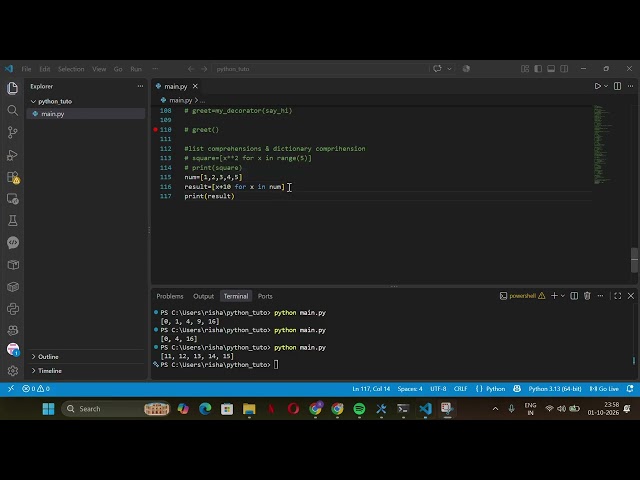Open the Go menu
This screenshot has height=480, width=640.
coord(118,69)
